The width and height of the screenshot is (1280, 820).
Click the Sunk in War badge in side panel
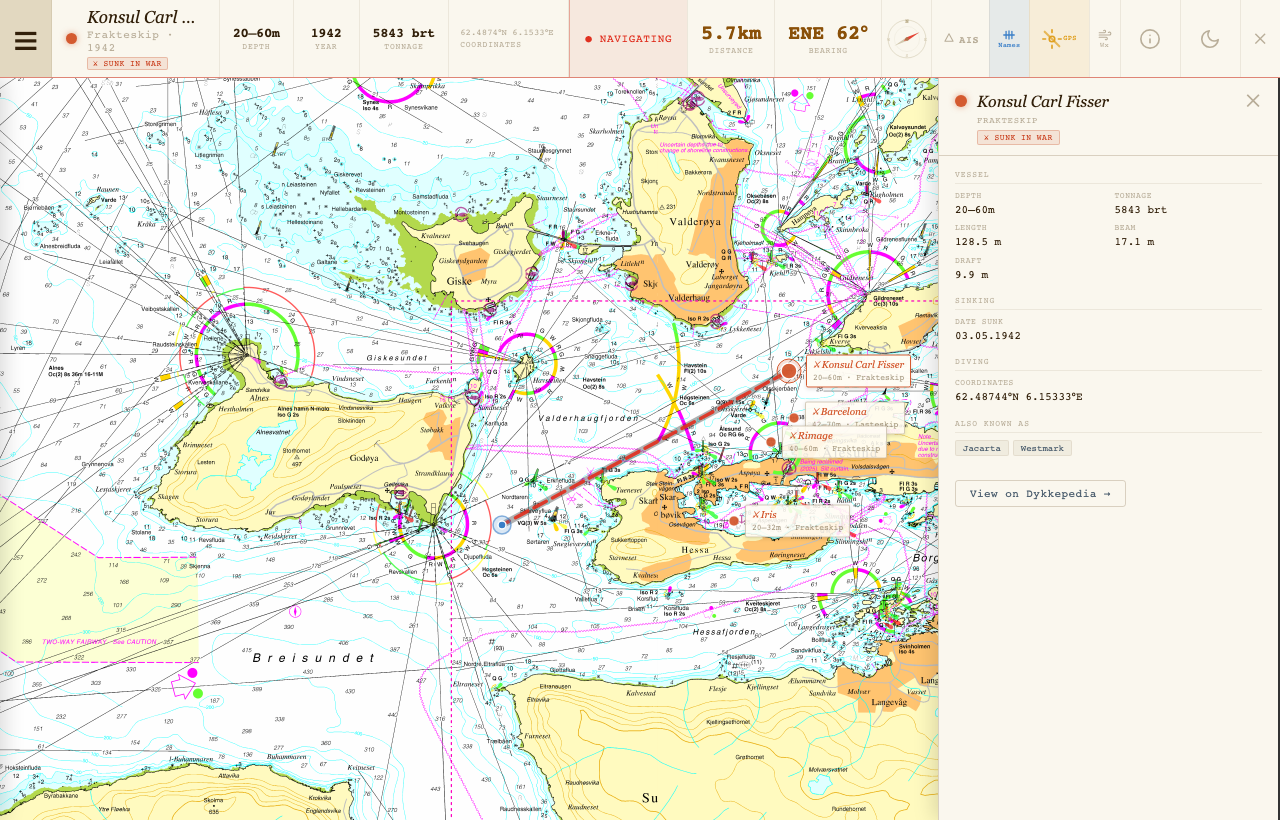[1018, 137]
